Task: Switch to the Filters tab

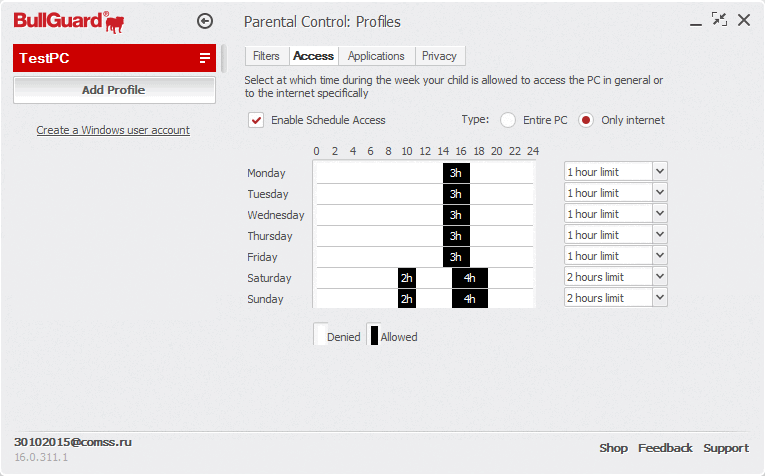Action: point(266,56)
